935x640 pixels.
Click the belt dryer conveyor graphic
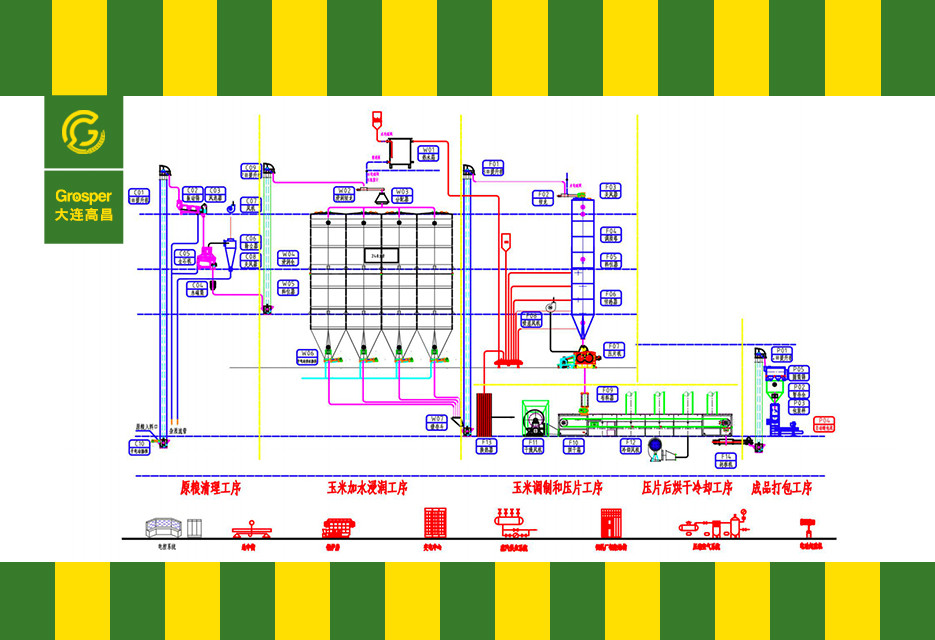point(645,423)
